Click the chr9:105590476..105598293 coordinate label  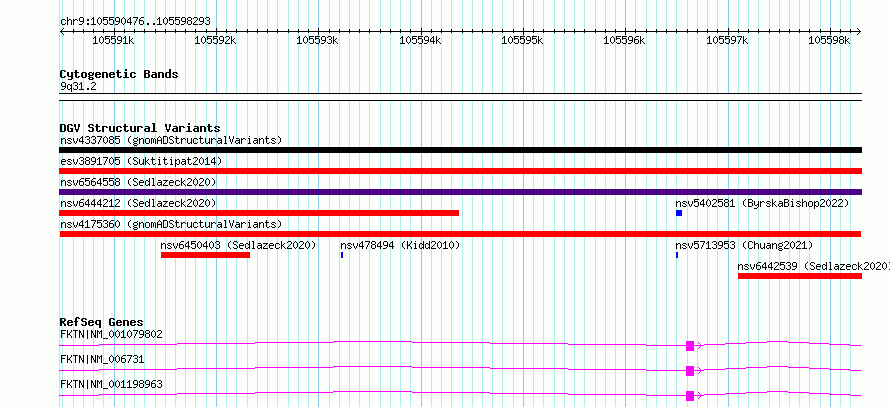(x=135, y=21)
